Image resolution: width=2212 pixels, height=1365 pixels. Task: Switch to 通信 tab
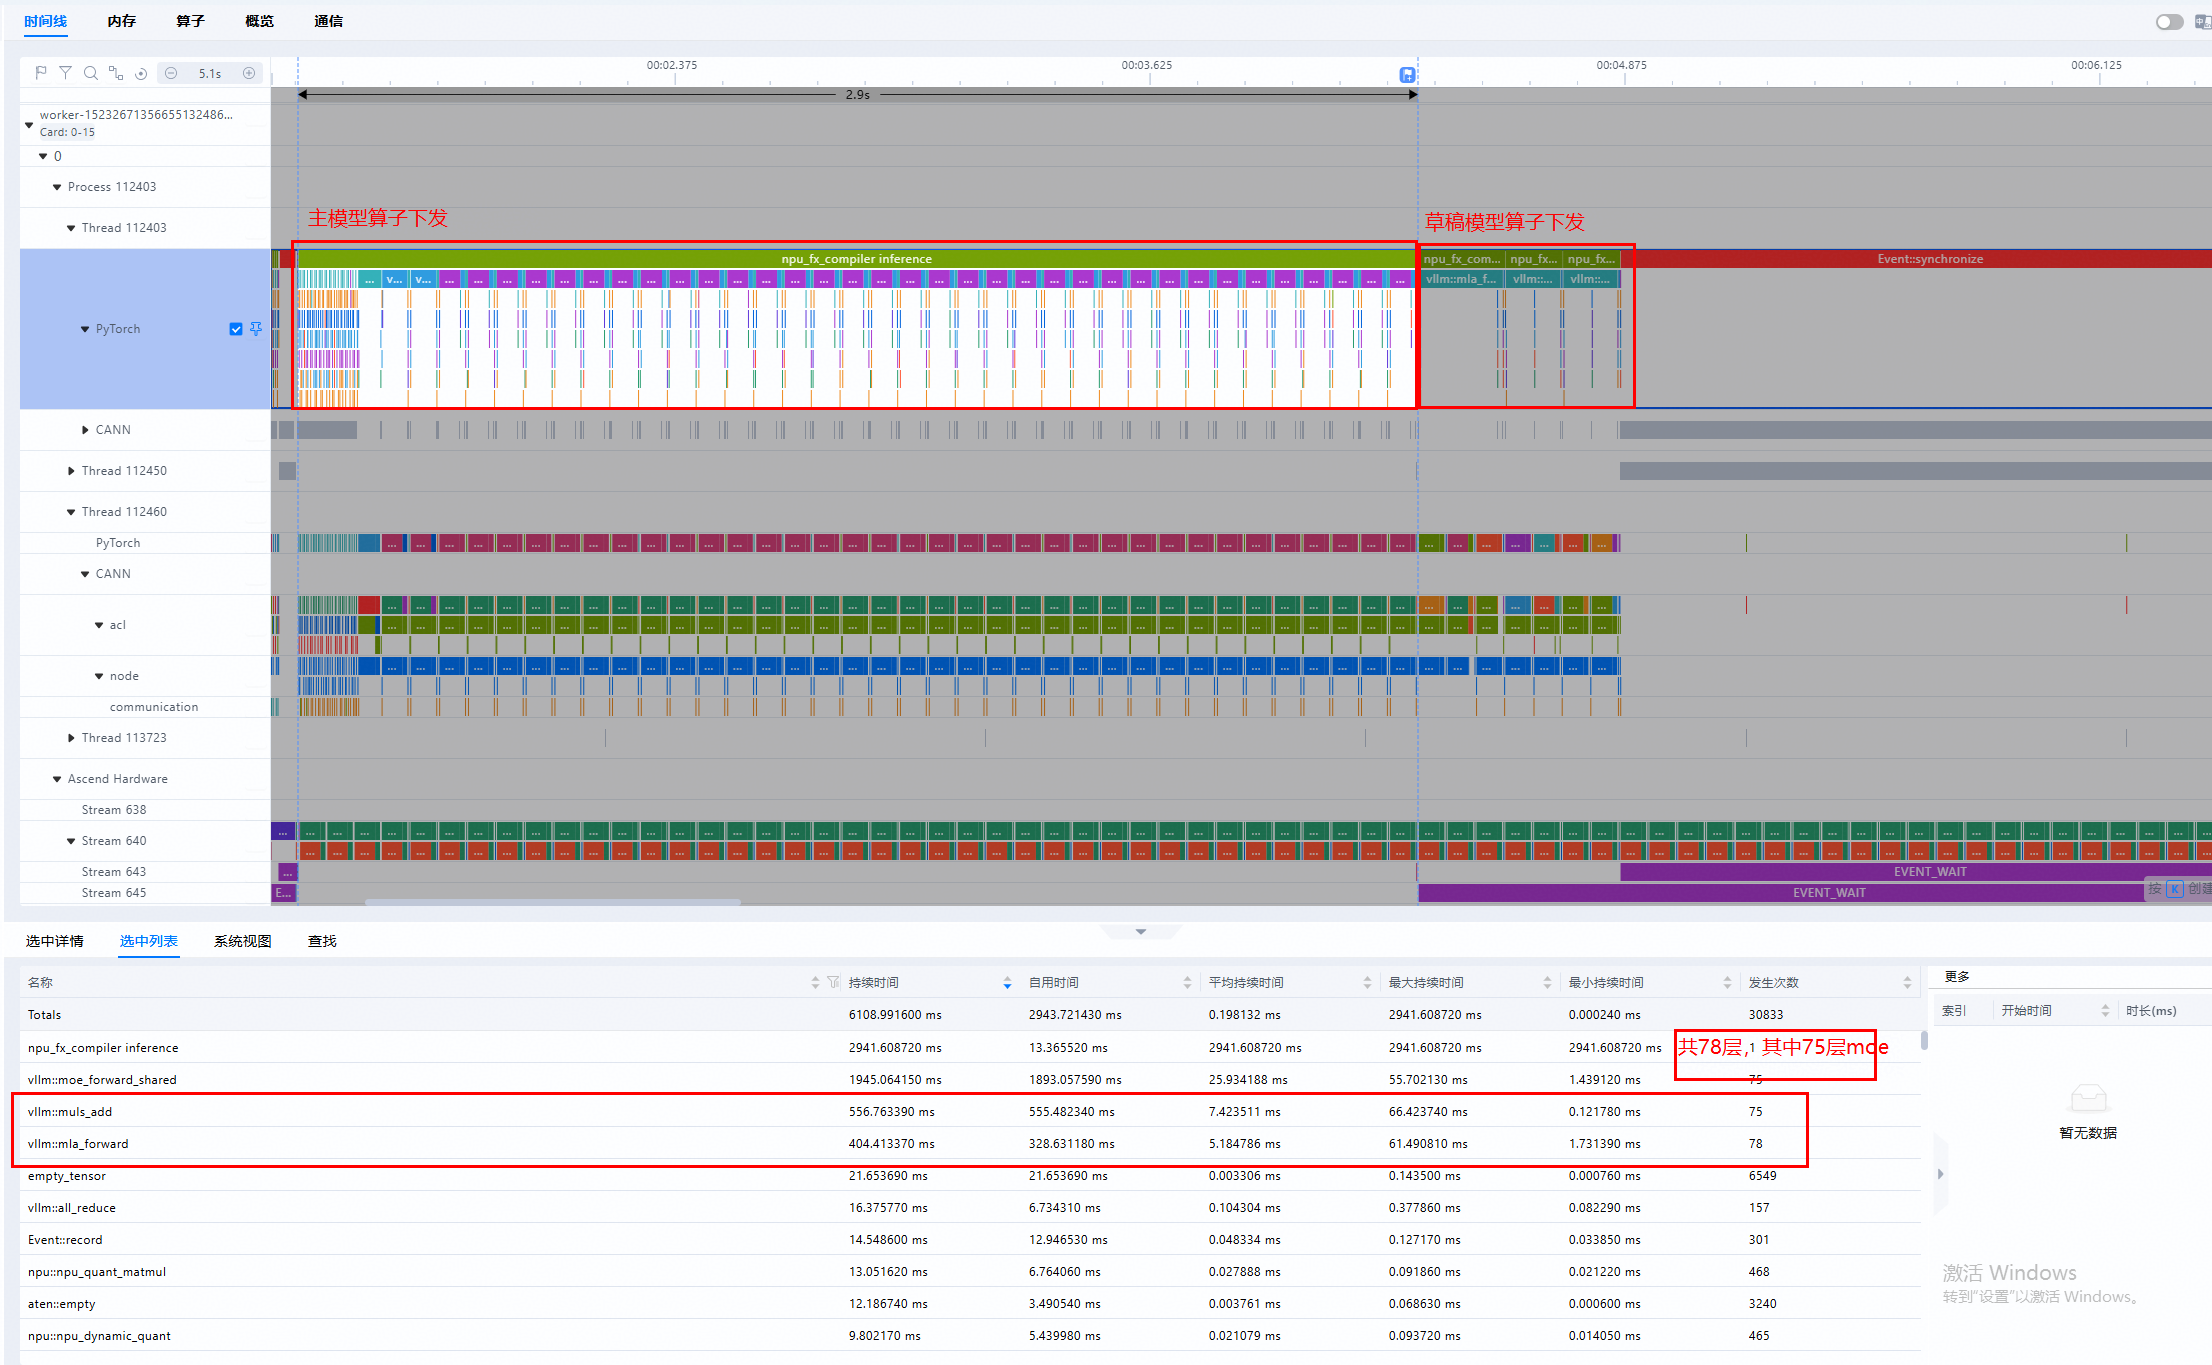(x=328, y=21)
